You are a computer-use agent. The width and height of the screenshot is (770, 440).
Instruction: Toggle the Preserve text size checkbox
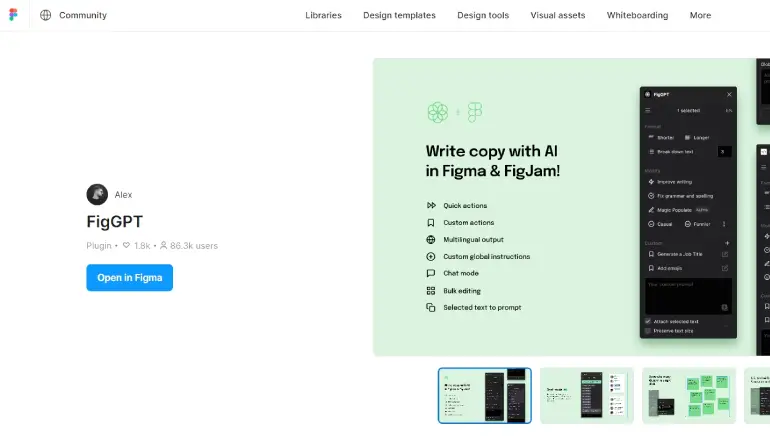(x=648, y=331)
